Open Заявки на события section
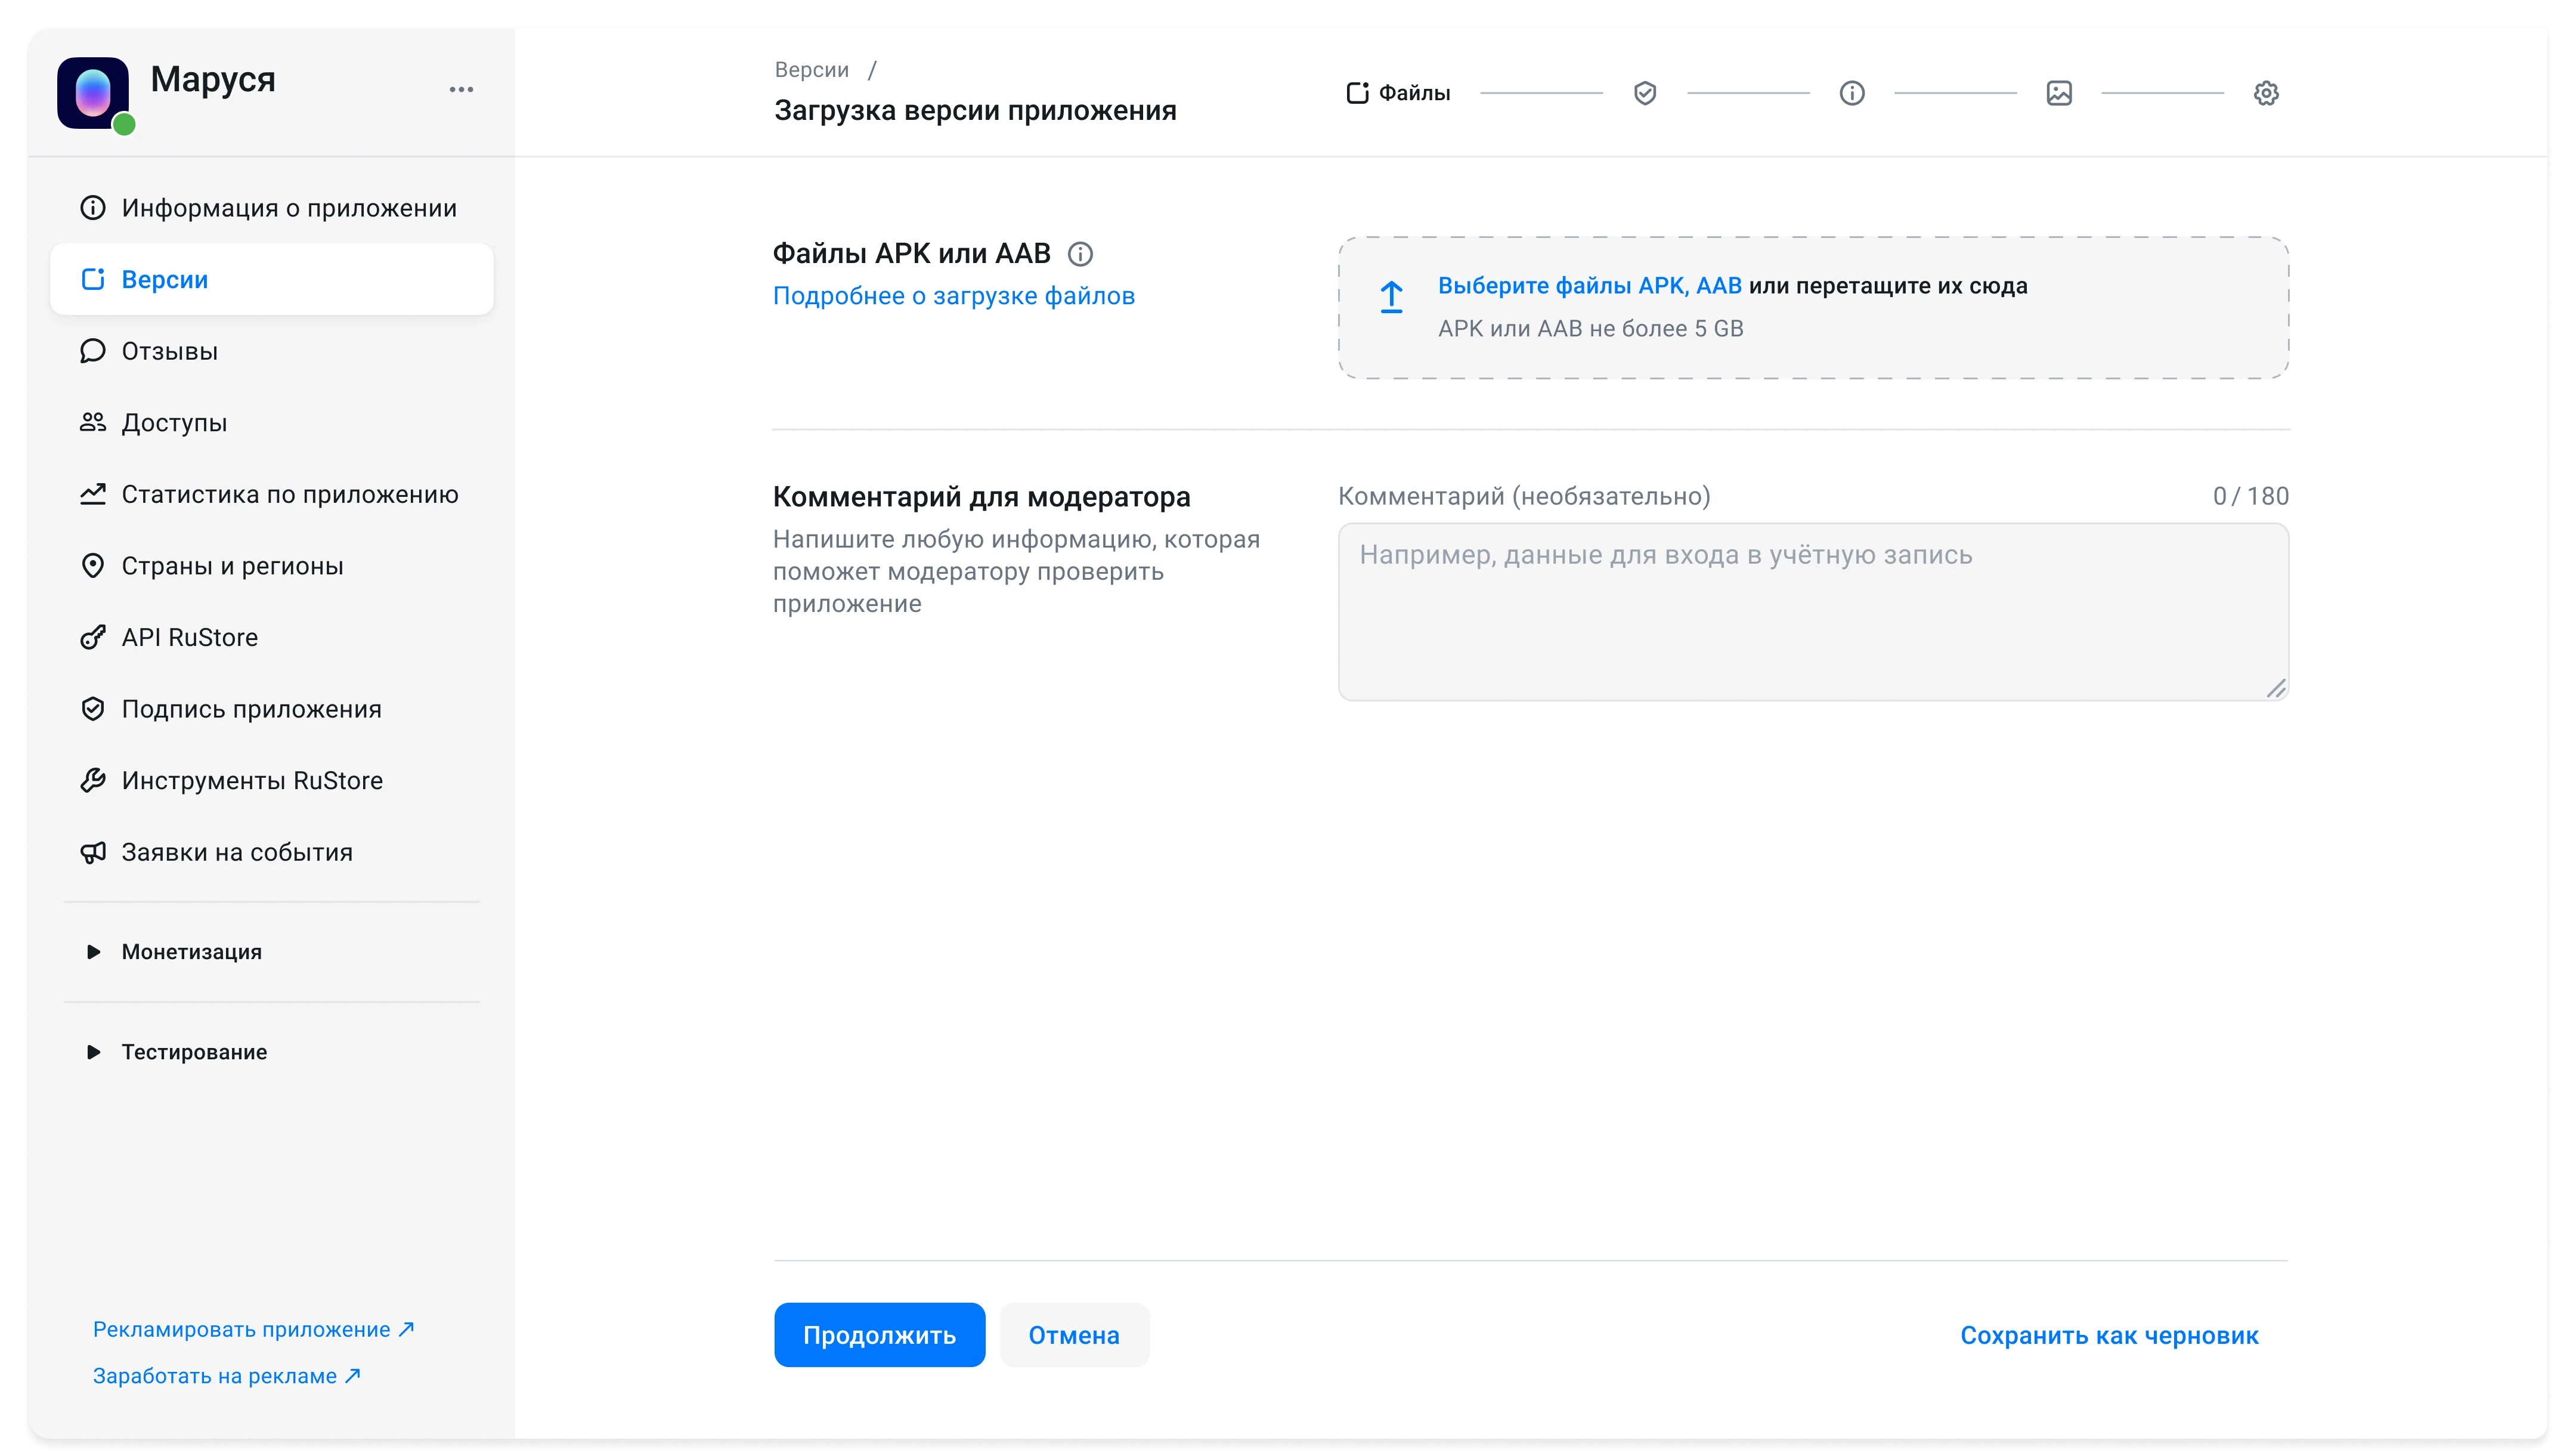Screen dimensions: 2576x1453 click(x=272, y=852)
